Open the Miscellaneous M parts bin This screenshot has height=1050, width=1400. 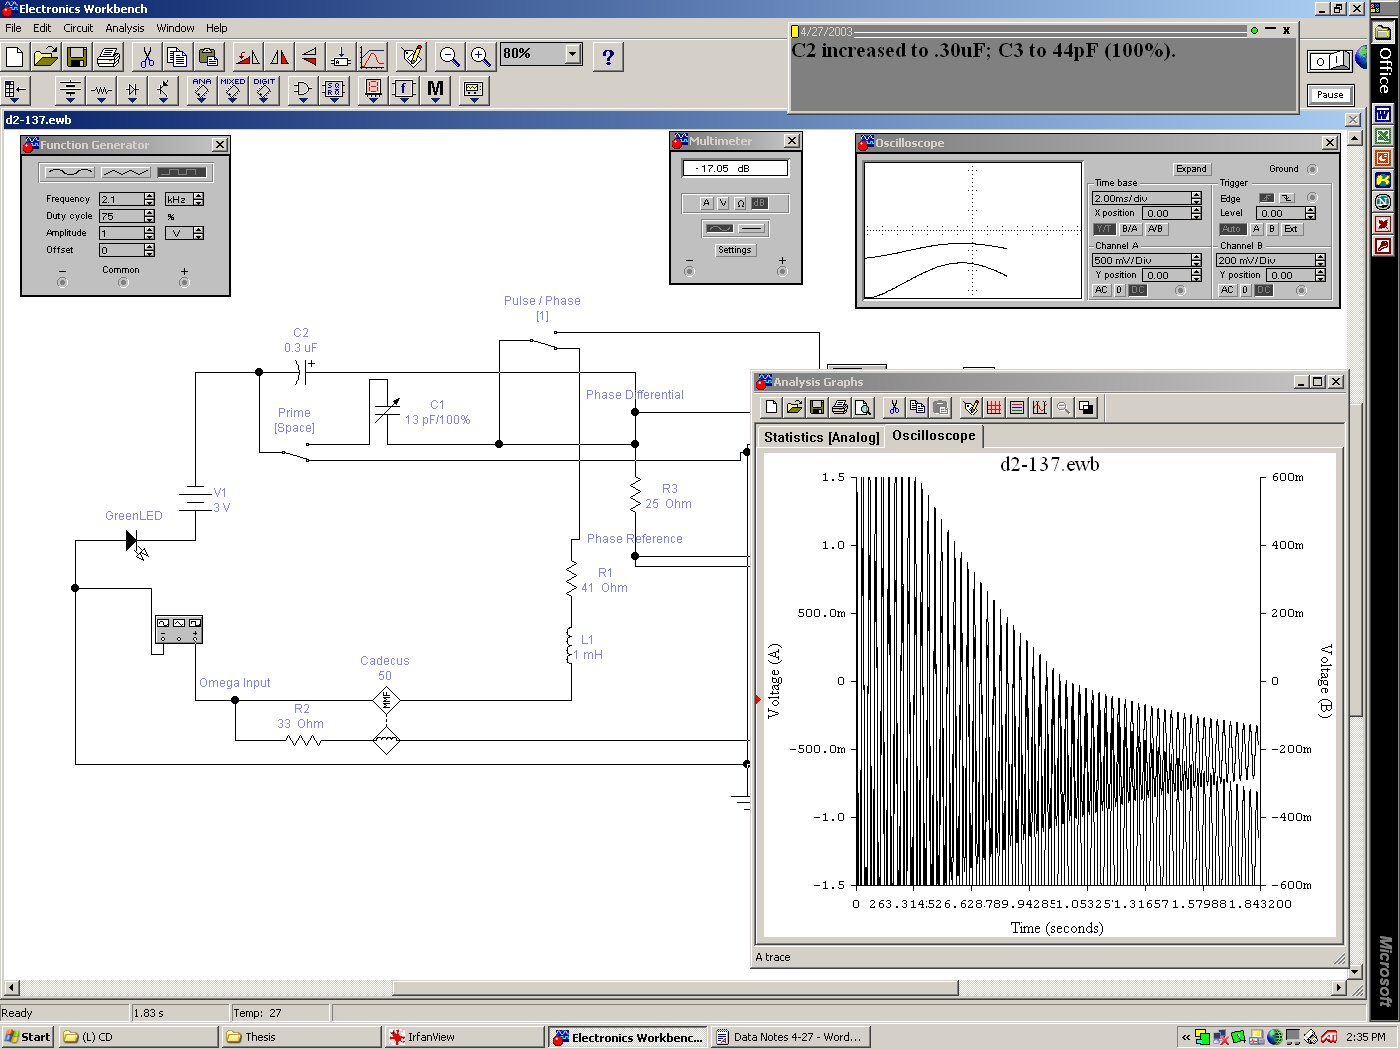pyautogui.click(x=435, y=91)
